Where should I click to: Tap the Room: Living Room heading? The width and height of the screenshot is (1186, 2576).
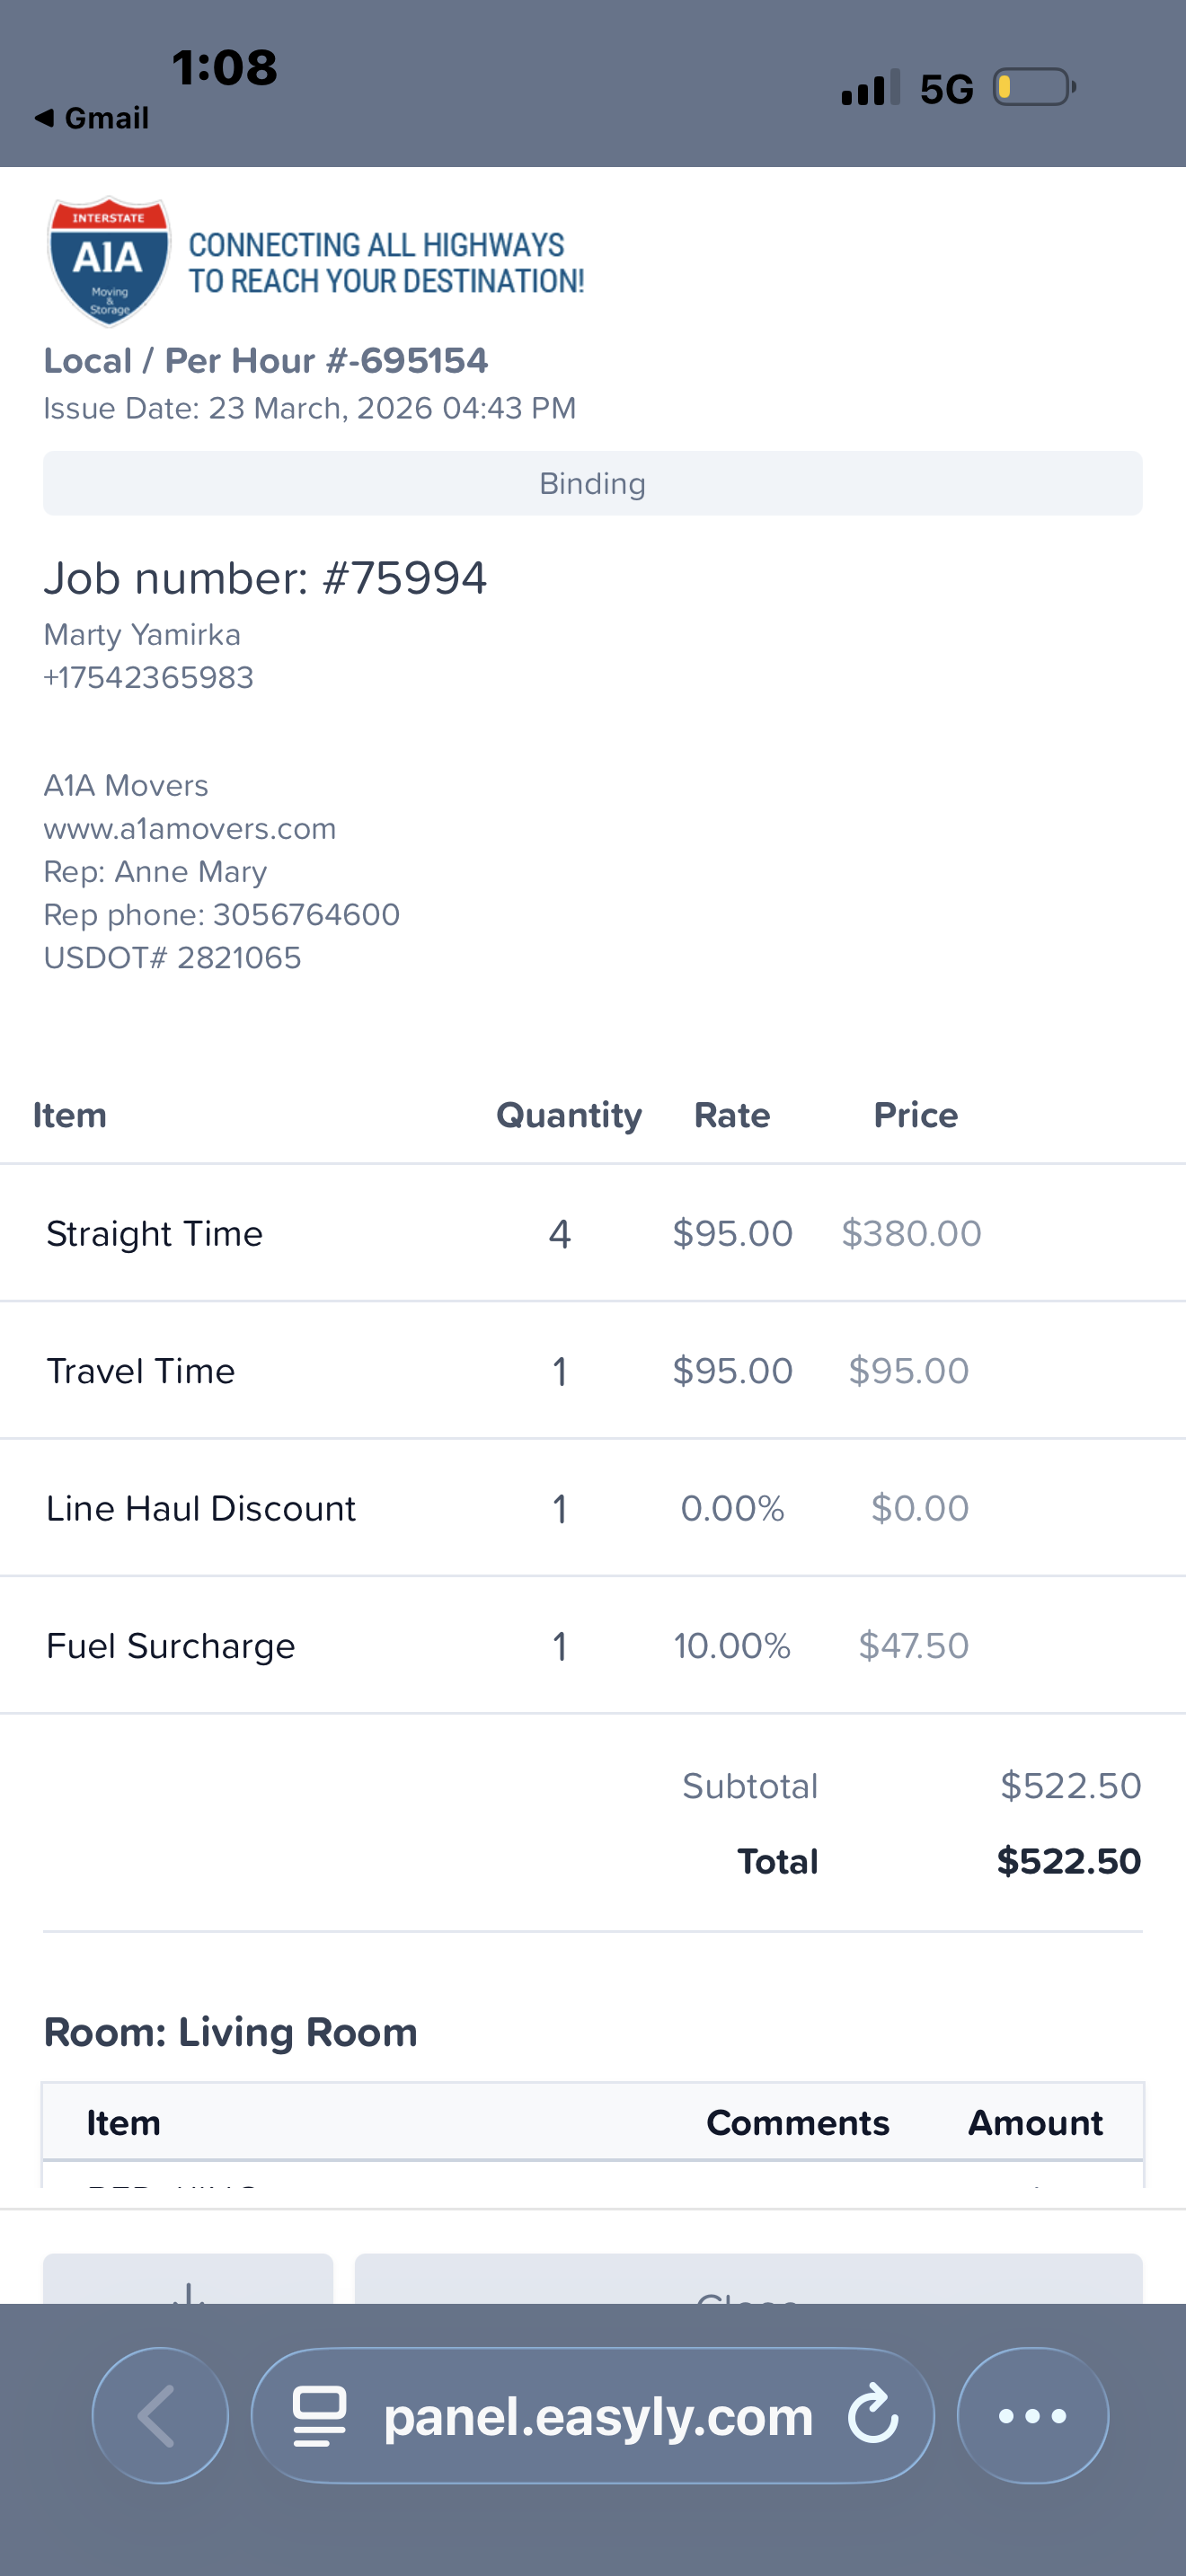pos(230,2032)
